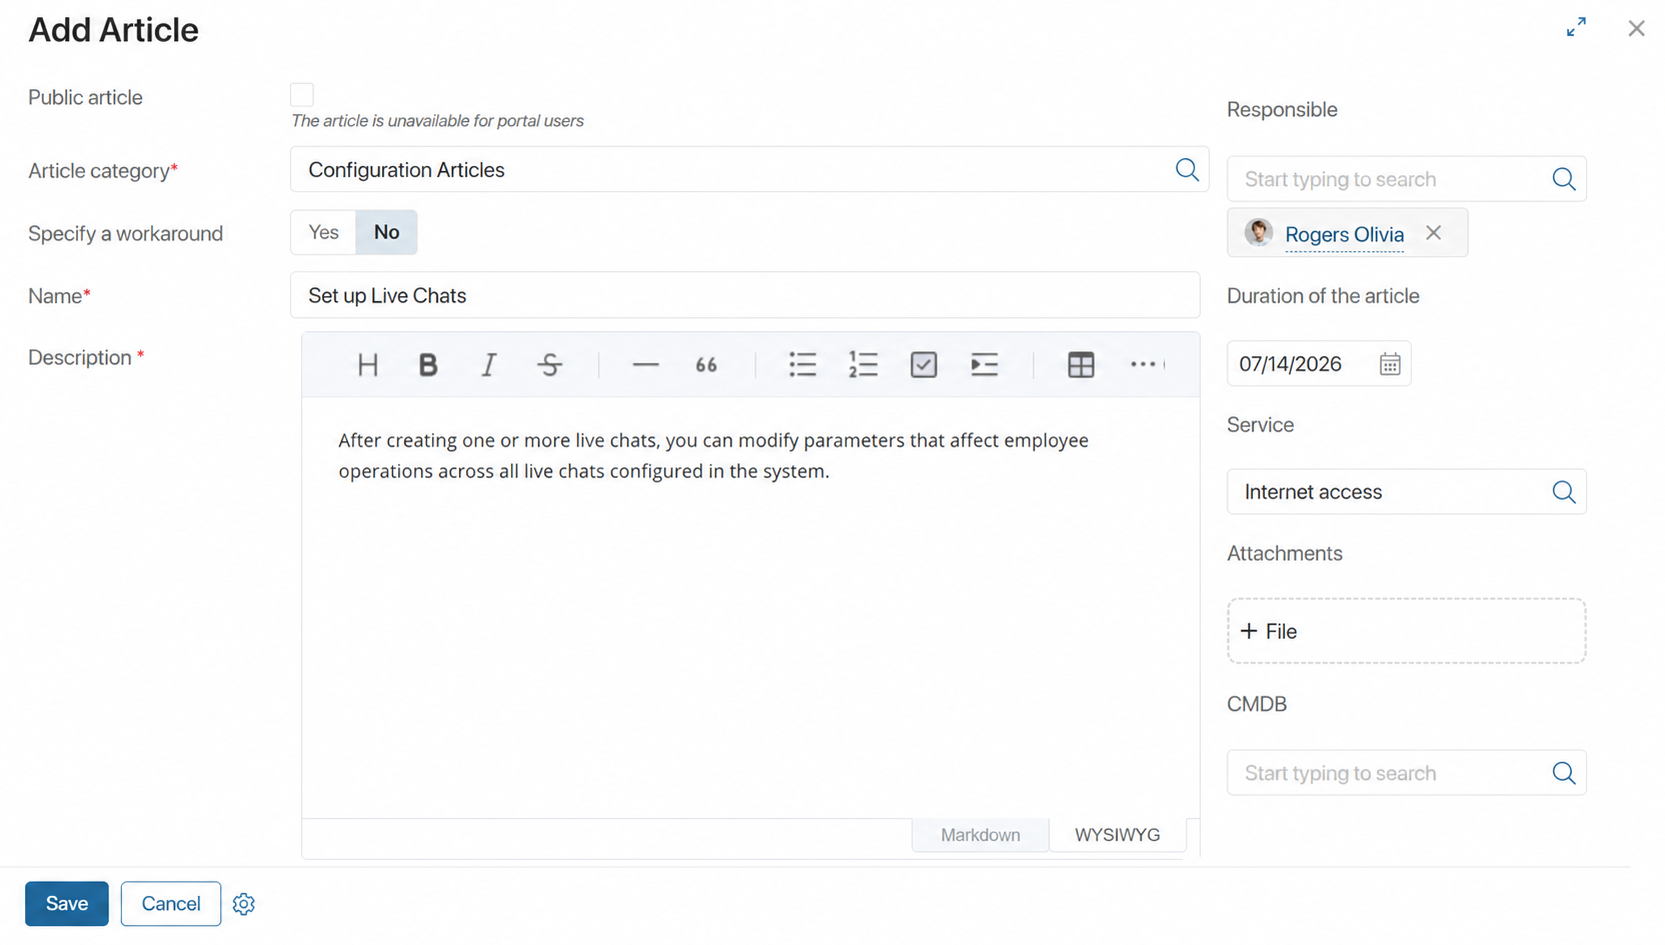Add a file attachment
This screenshot has height=945, width=1665.
coord(1406,631)
